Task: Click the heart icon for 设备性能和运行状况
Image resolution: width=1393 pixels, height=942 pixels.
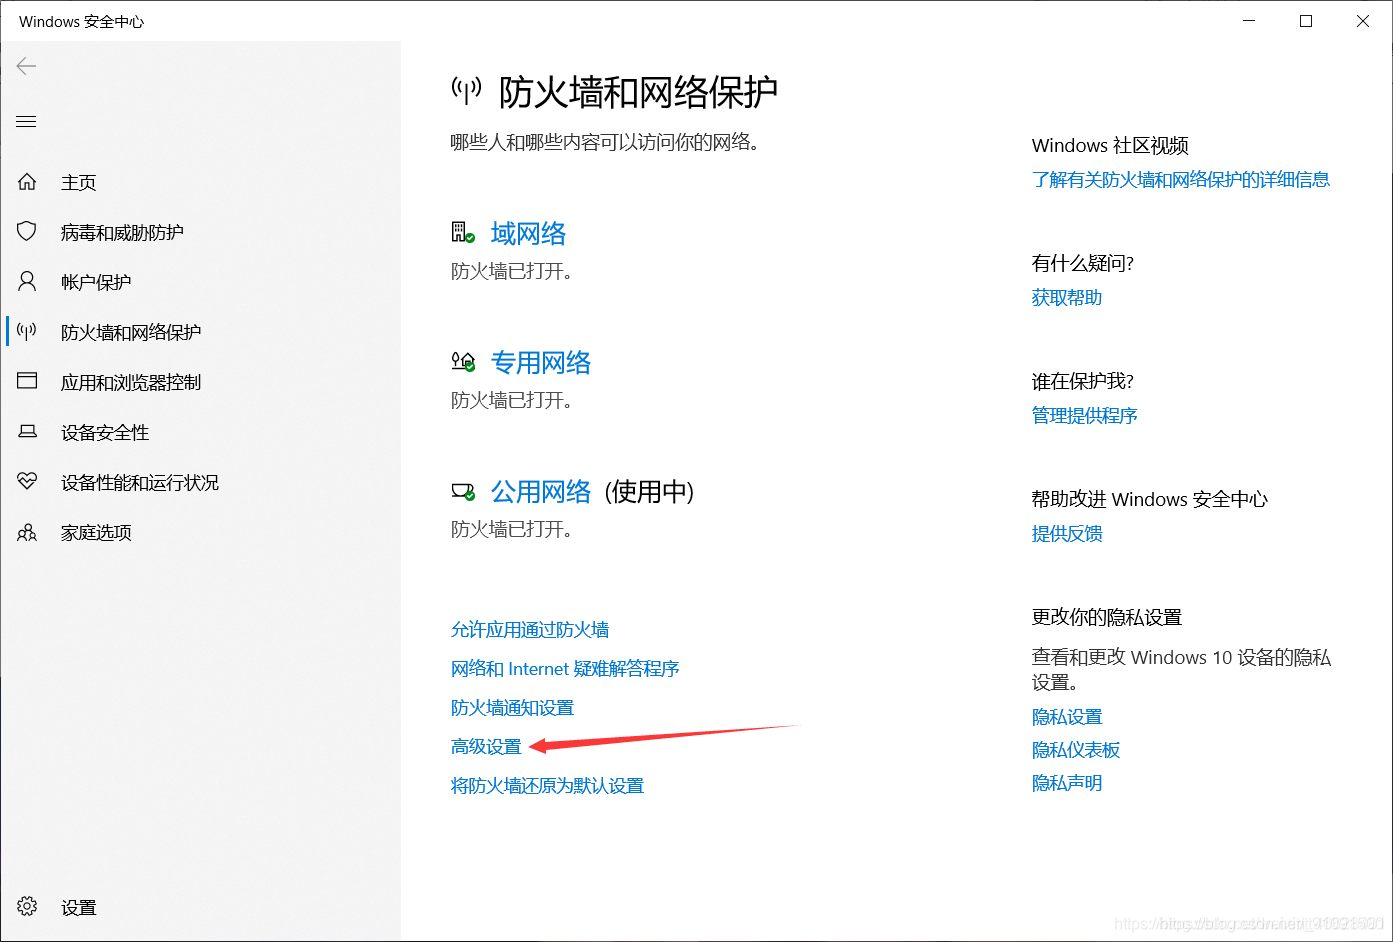Action: click(x=27, y=481)
